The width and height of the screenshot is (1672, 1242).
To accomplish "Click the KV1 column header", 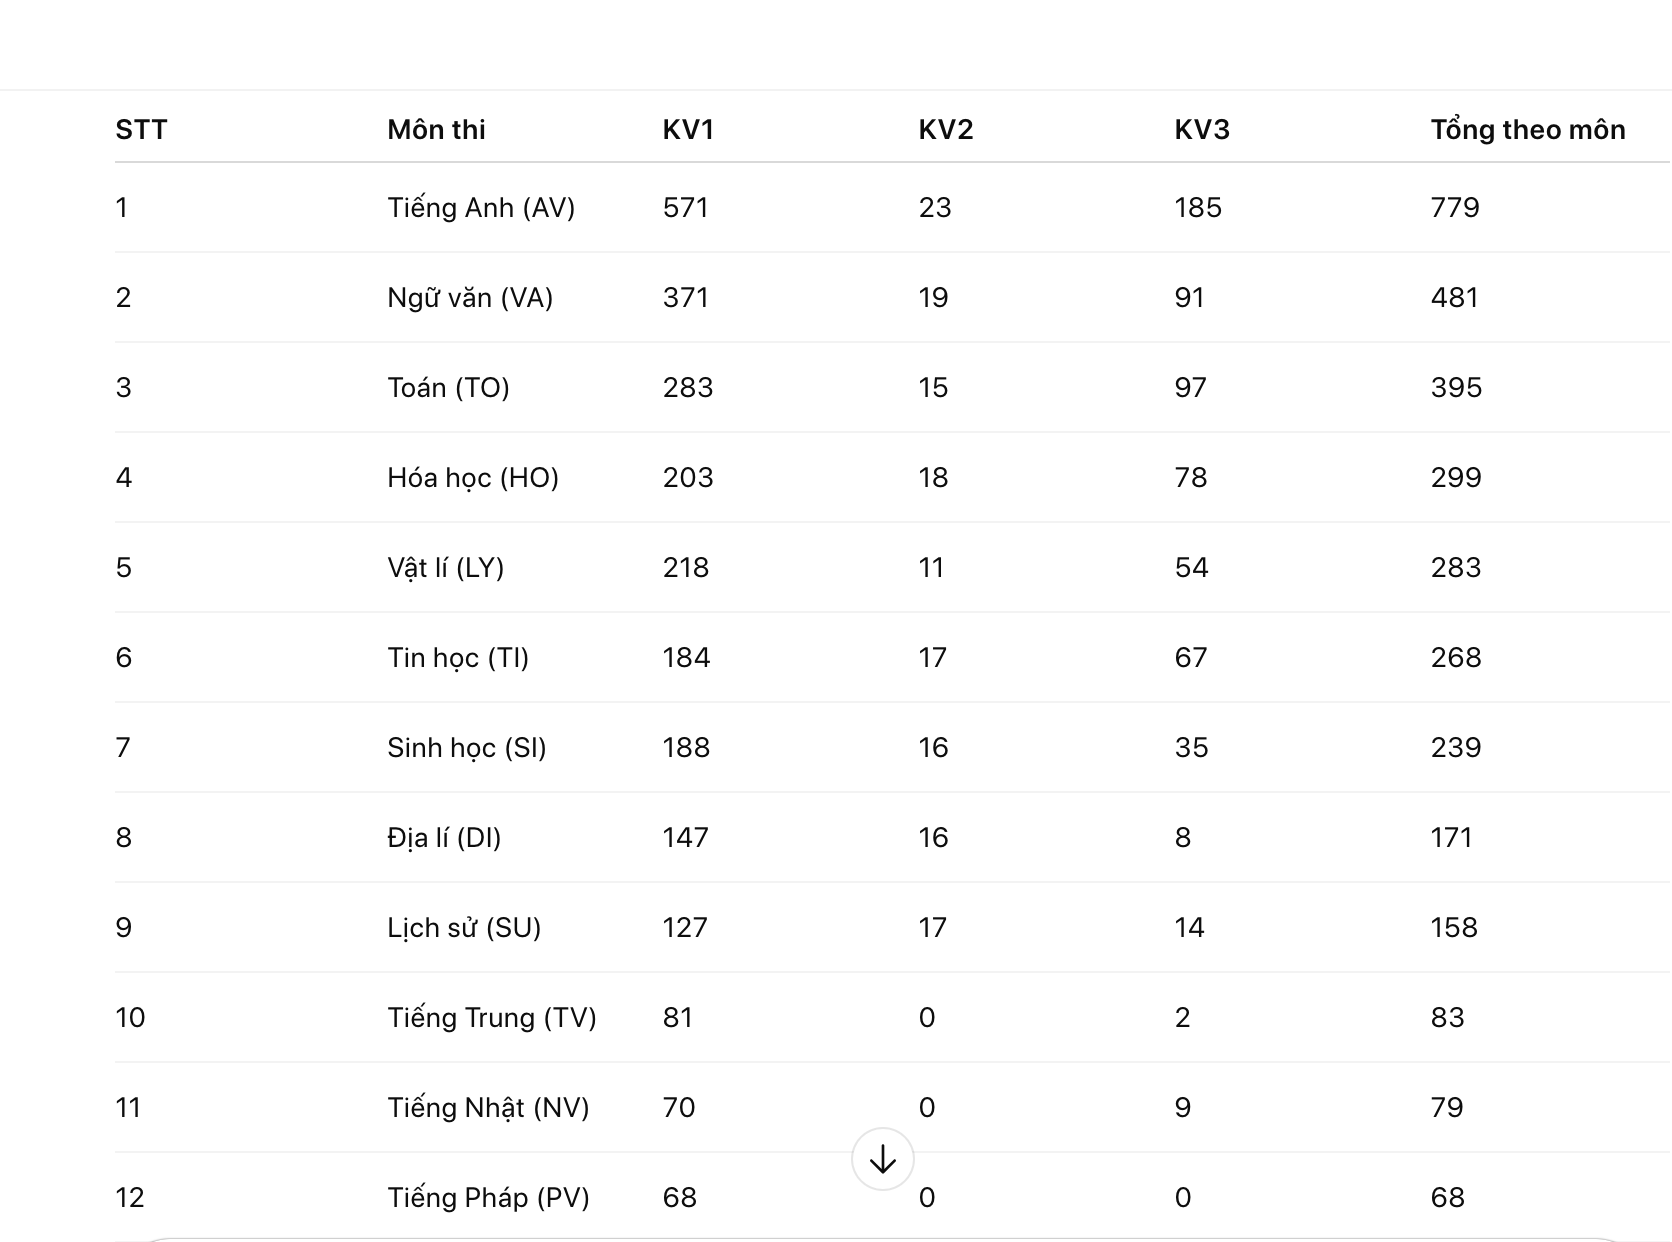I will pos(688,130).
